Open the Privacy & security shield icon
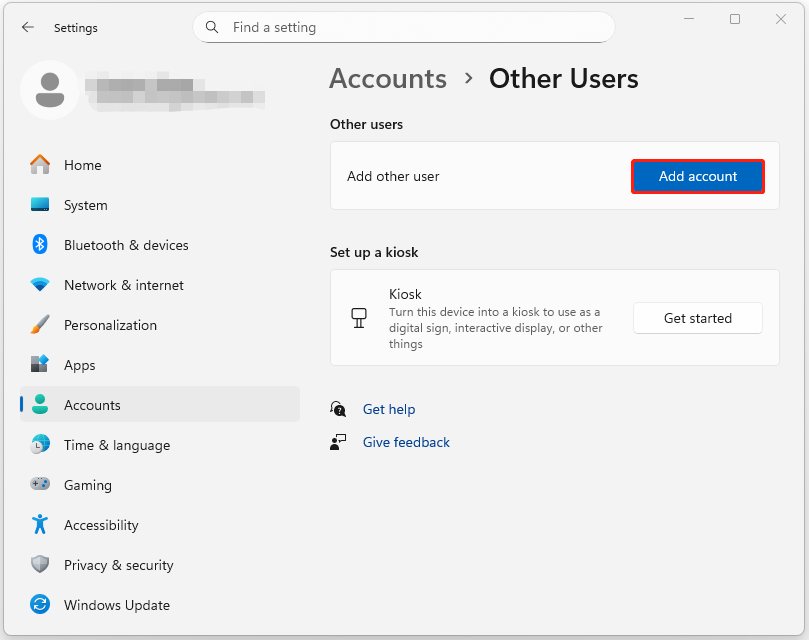The width and height of the screenshot is (809, 640). click(x=40, y=565)
